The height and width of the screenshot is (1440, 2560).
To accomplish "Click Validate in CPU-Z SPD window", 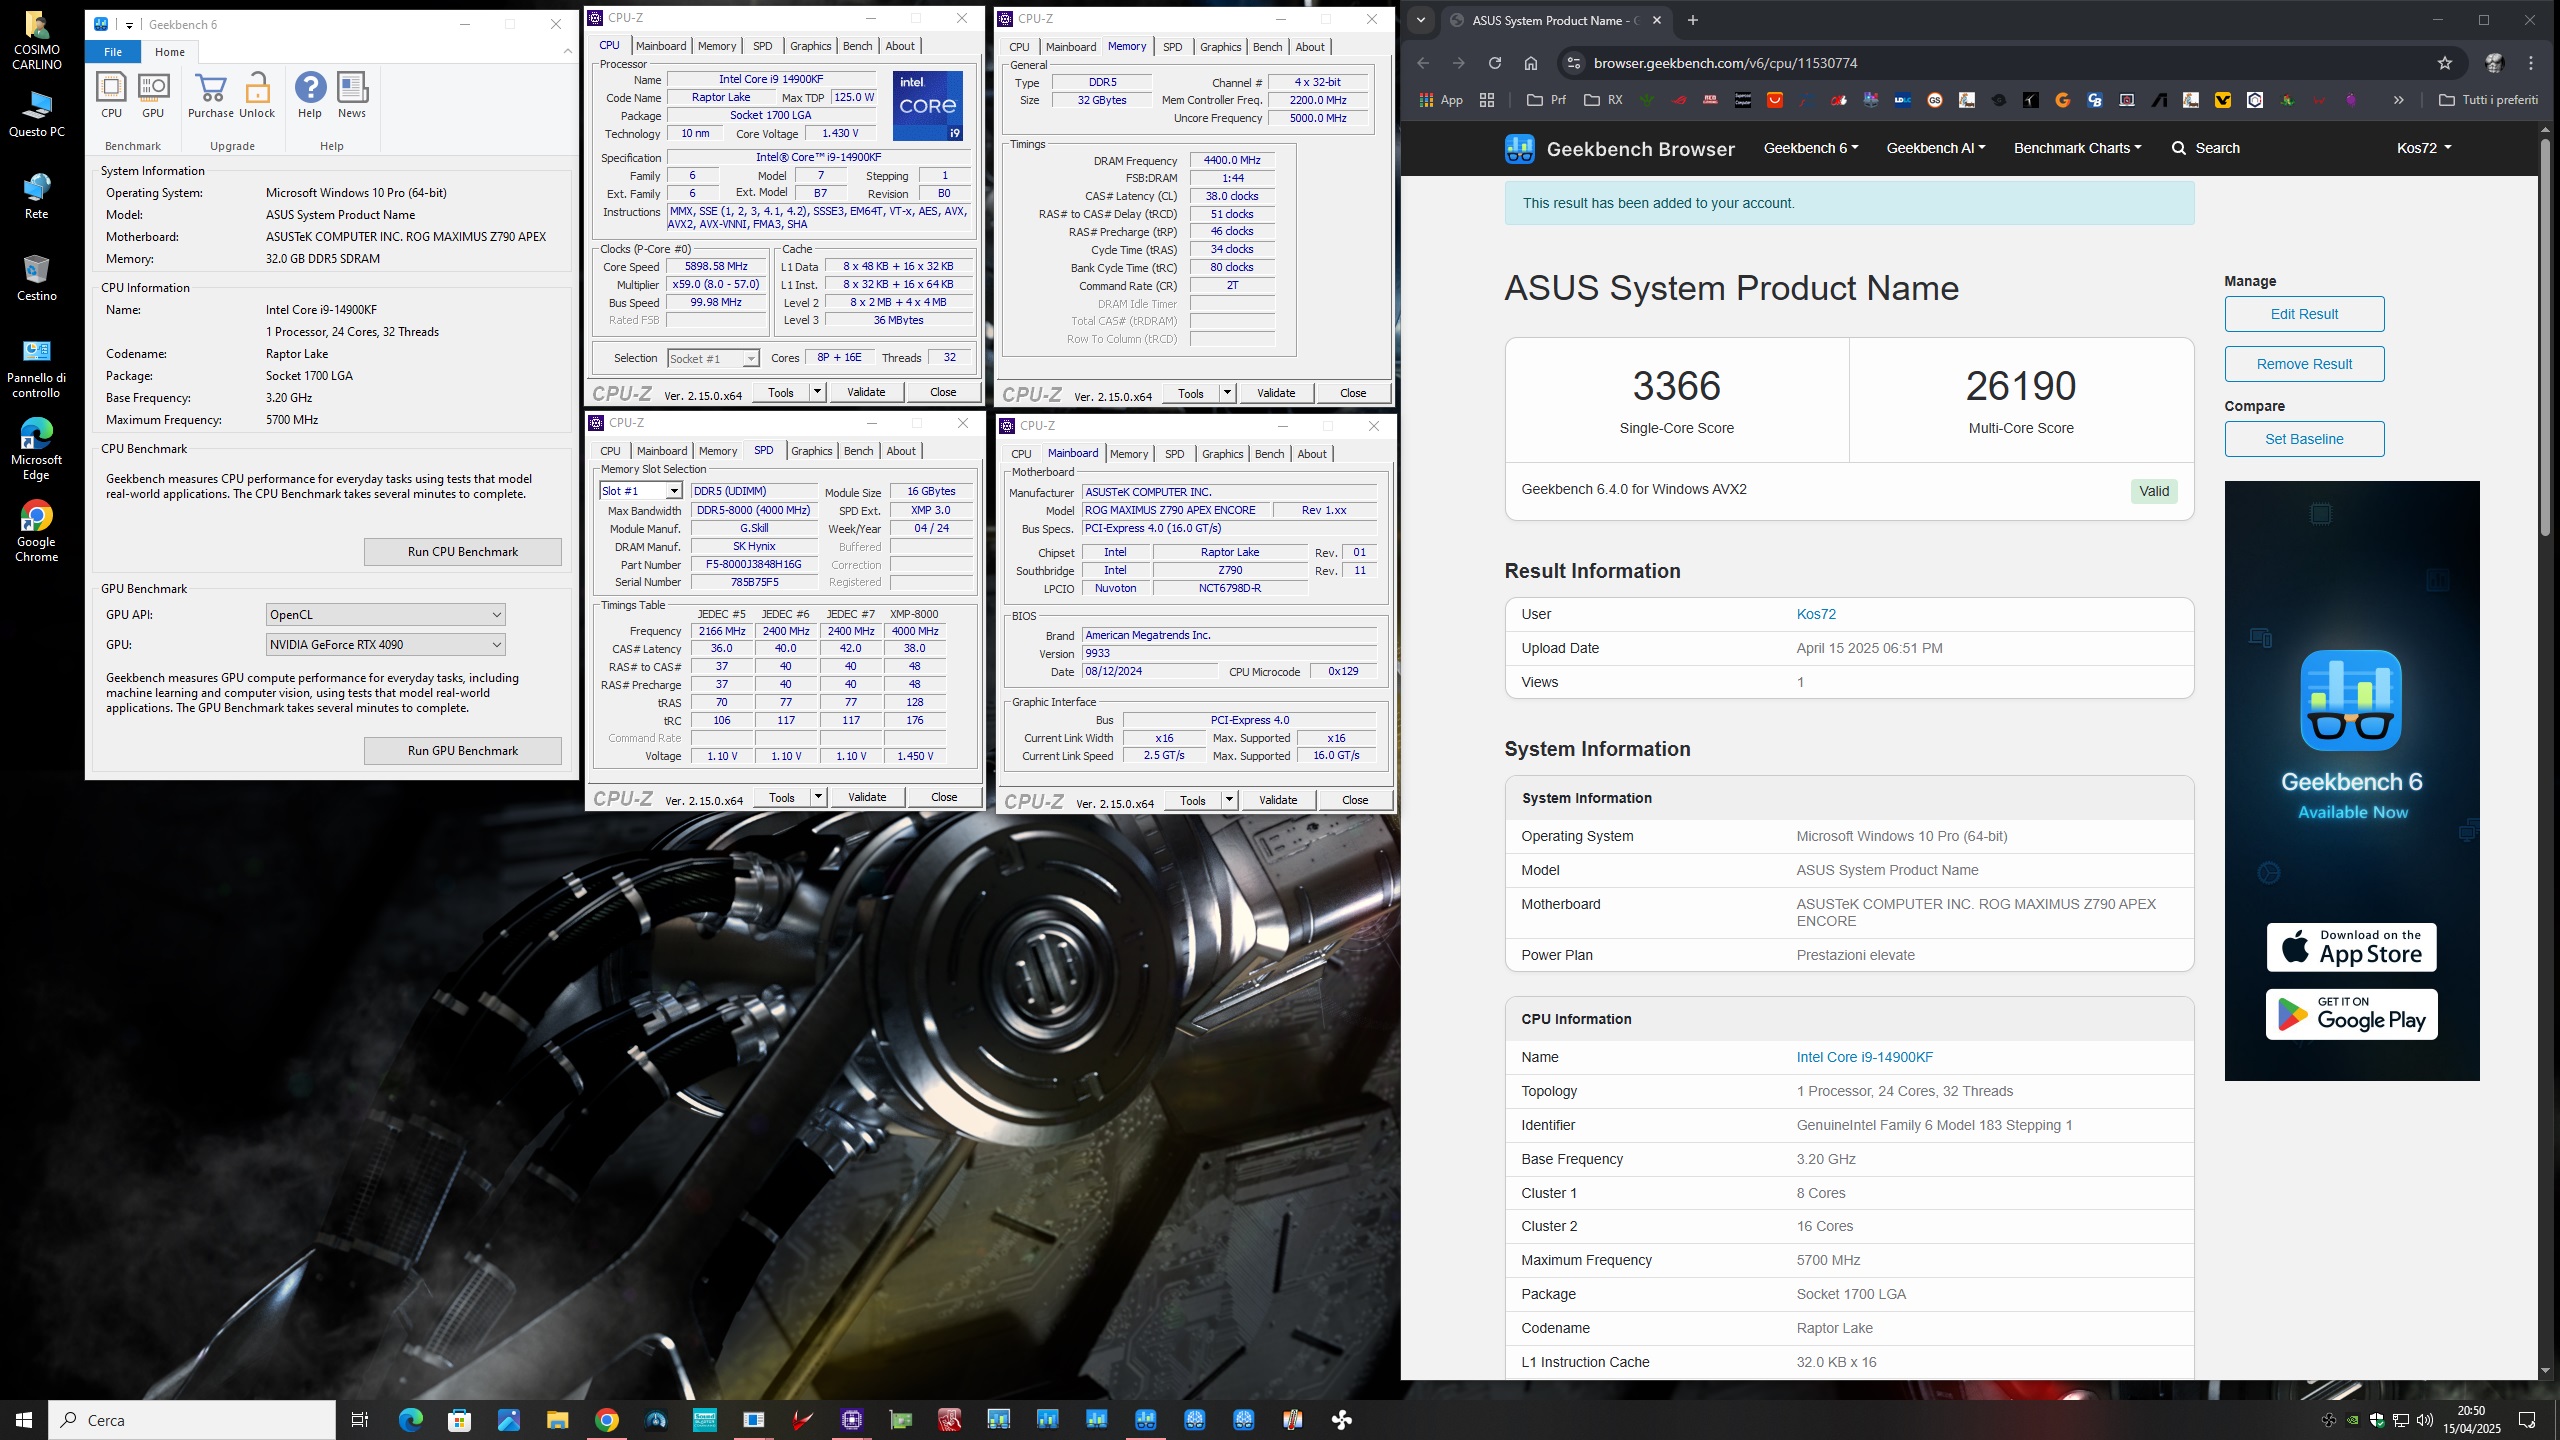I will point(867,797).
